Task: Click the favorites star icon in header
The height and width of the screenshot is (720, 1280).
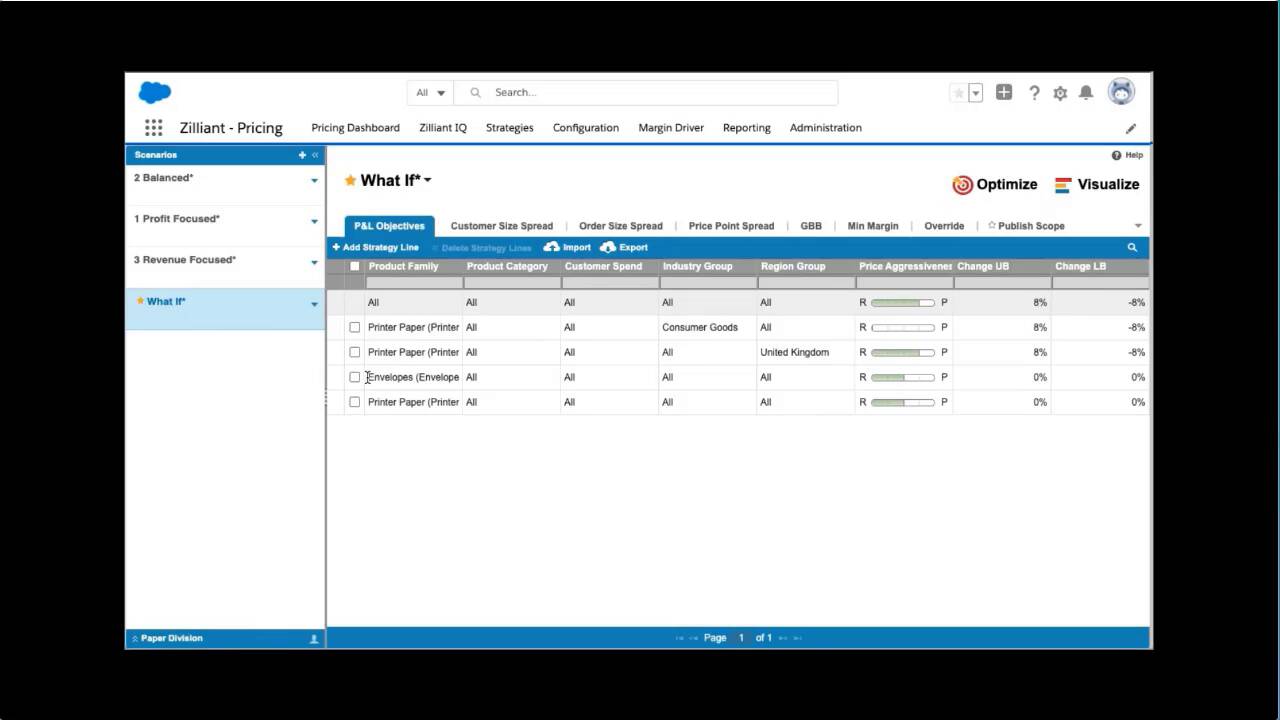Action: (958, 92)
